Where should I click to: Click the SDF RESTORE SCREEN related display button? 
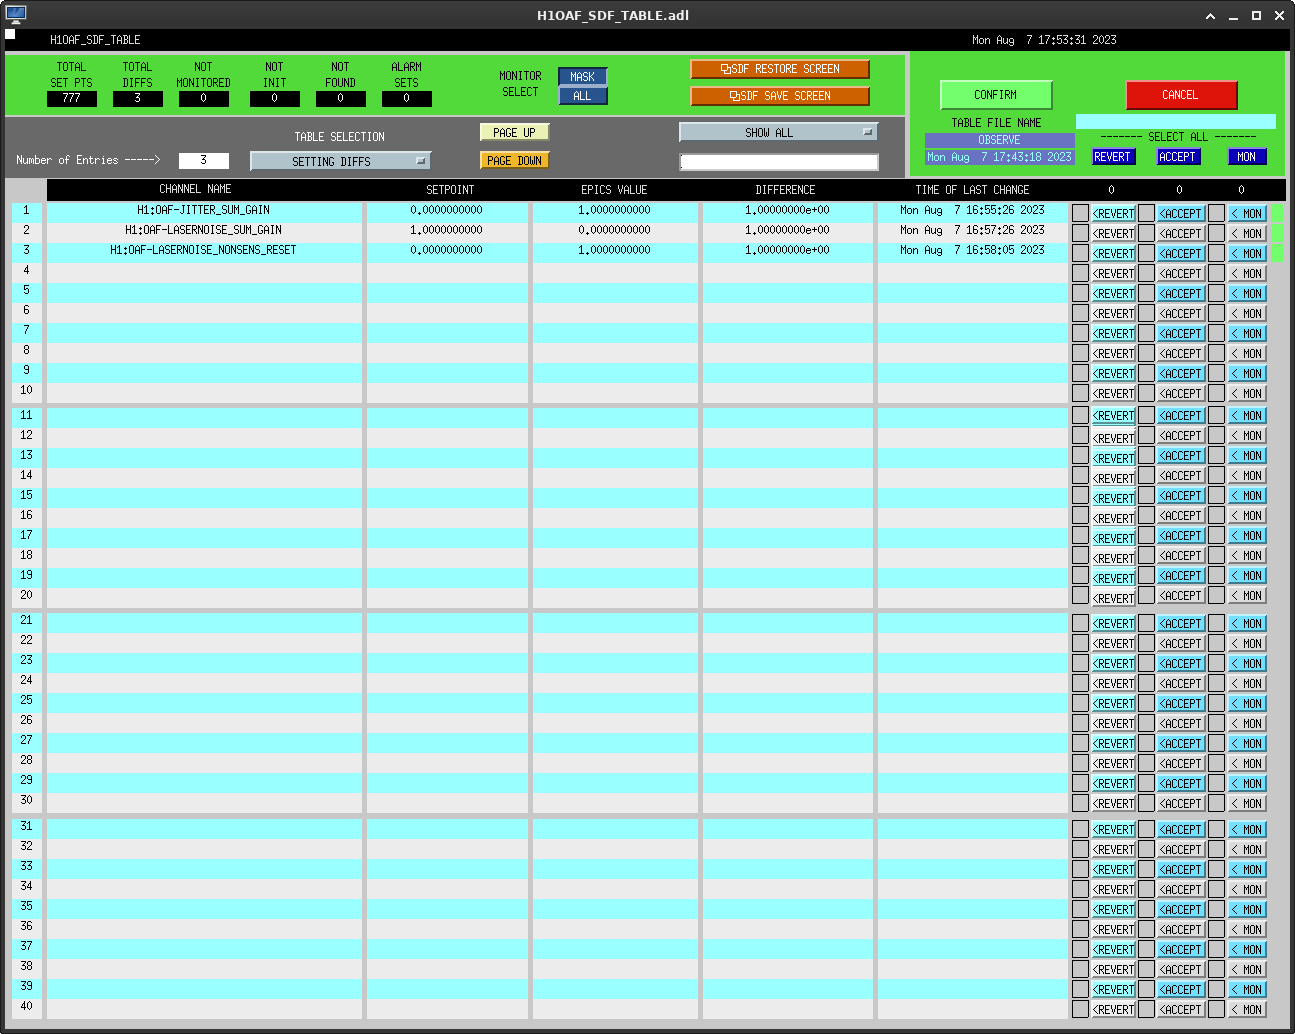[x=779, y=69]
